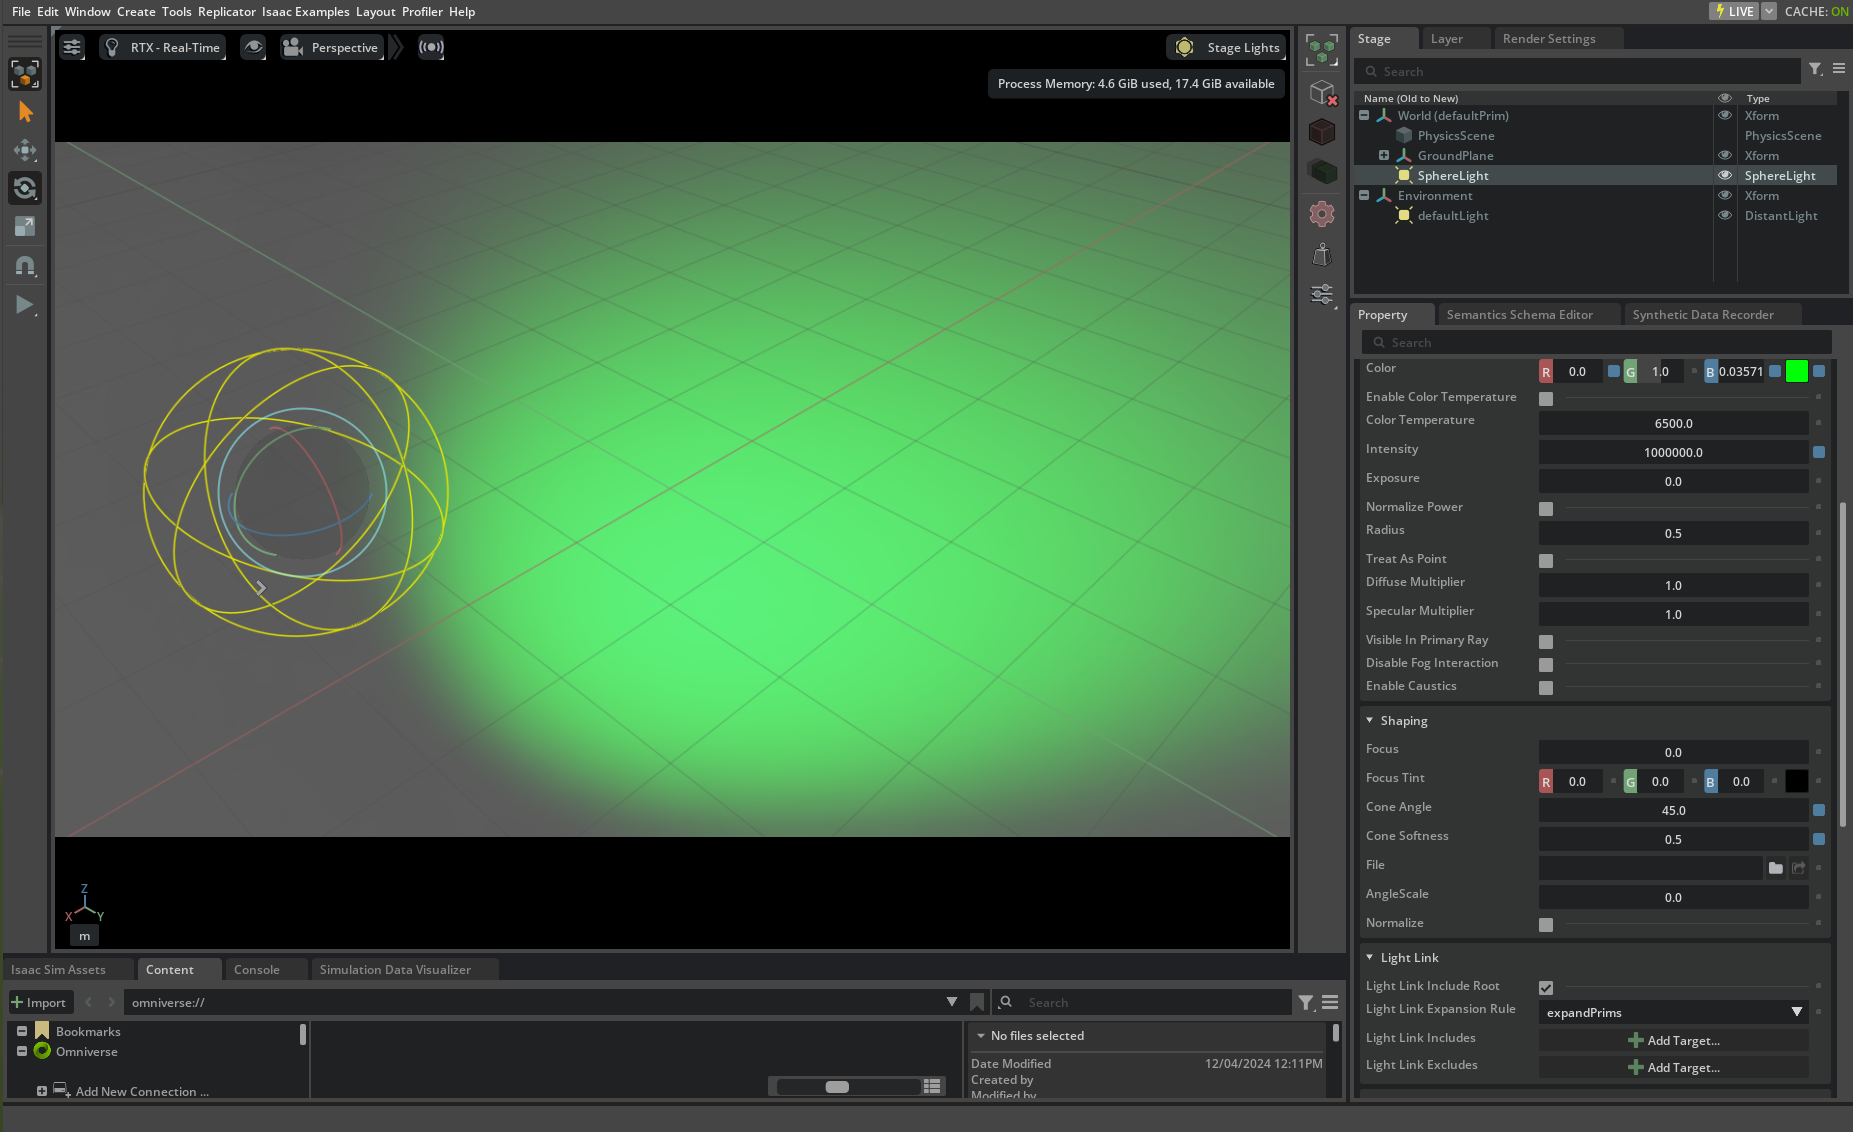Switch to the Rotate tool
This screenshot has width=1853, height=1132.
[25, 188]
